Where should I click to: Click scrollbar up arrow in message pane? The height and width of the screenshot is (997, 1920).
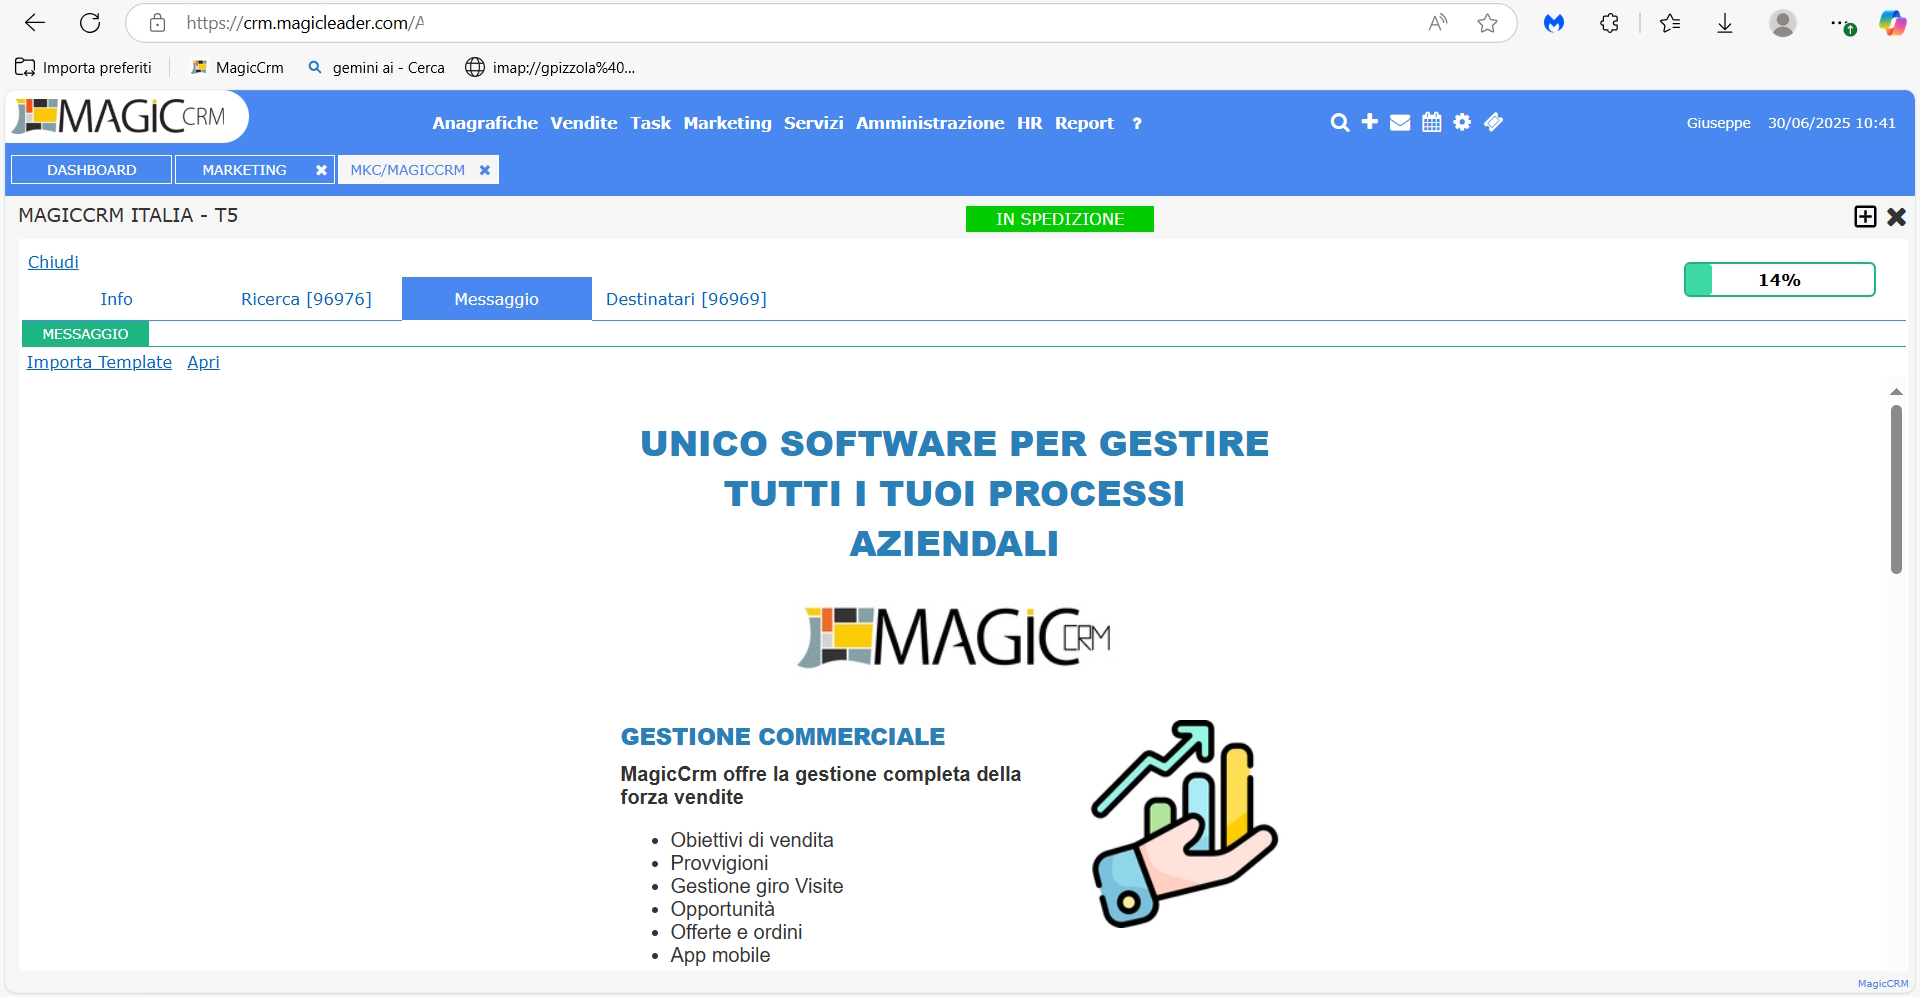1896,392
